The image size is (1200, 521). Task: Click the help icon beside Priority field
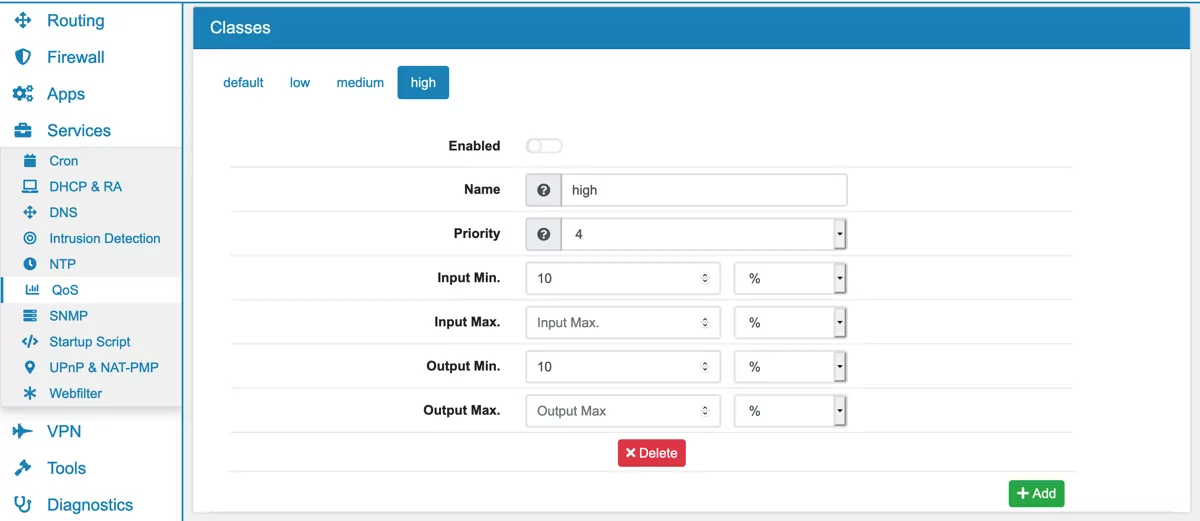[544, 234]
